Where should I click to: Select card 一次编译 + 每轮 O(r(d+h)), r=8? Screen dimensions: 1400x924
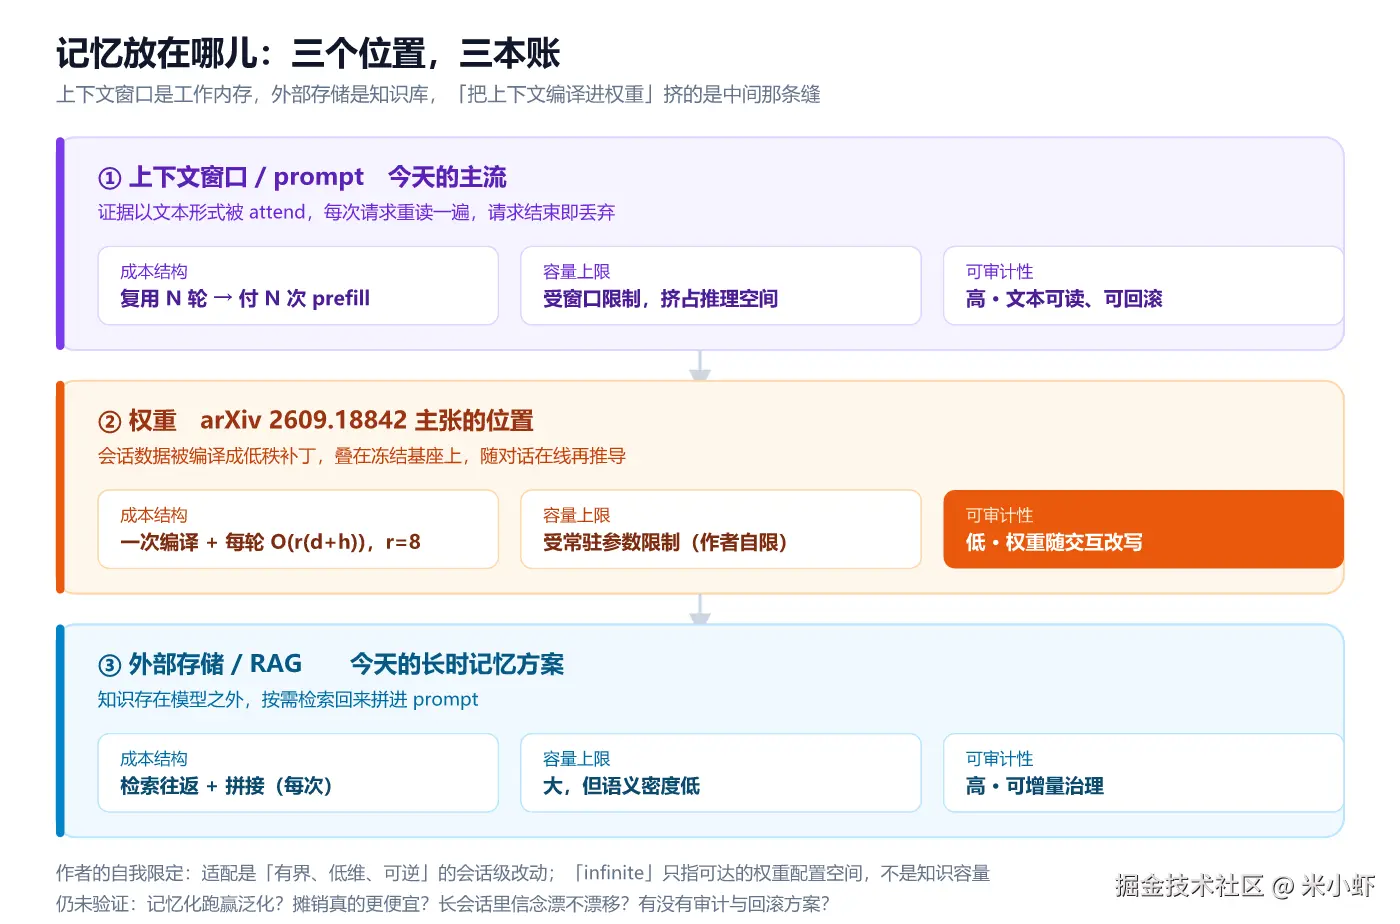coord(298,530)
